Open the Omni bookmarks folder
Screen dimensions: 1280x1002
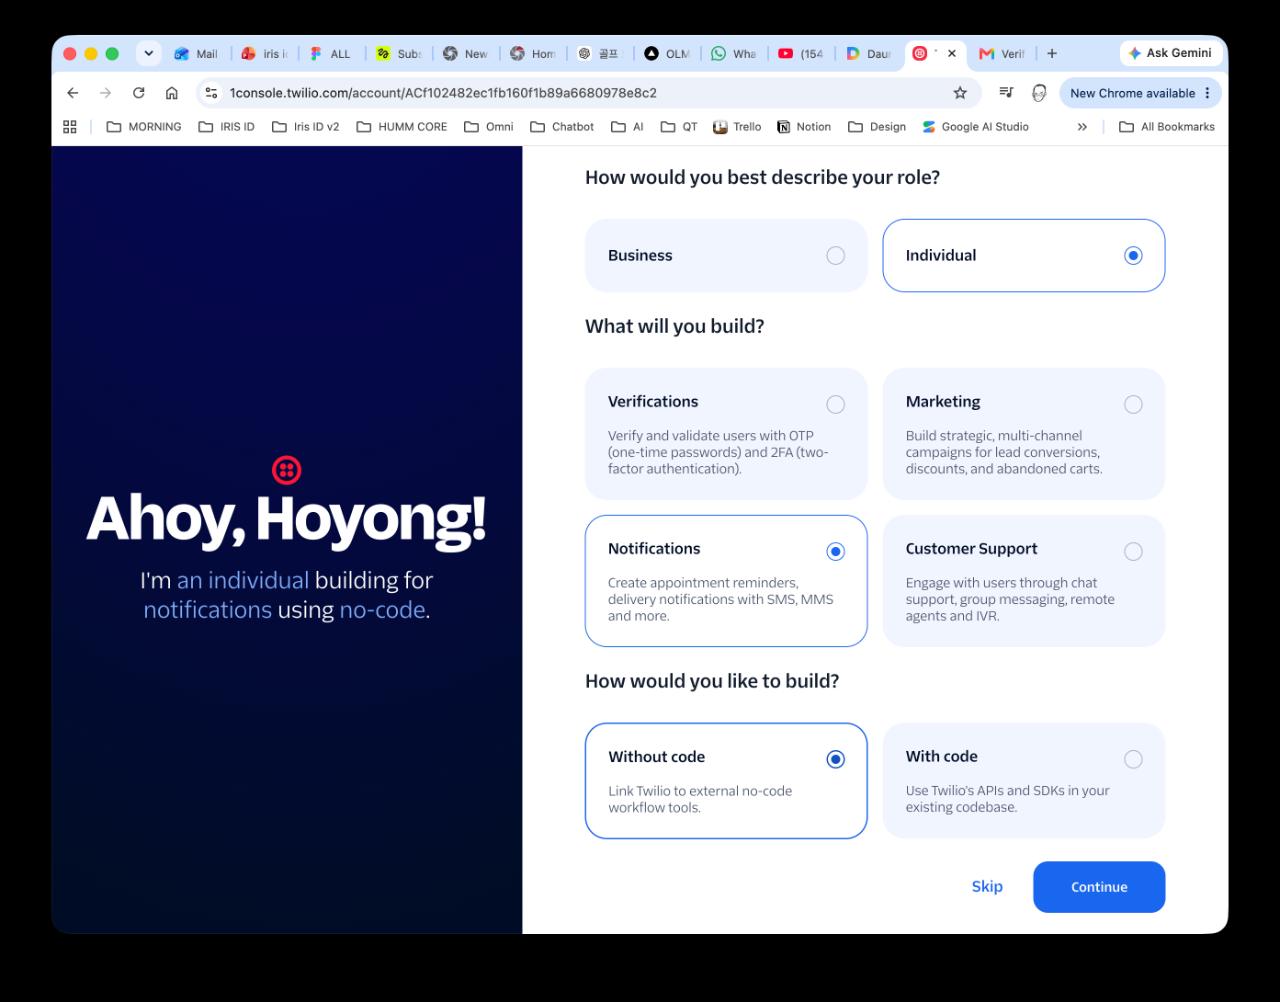coord(489,127)
